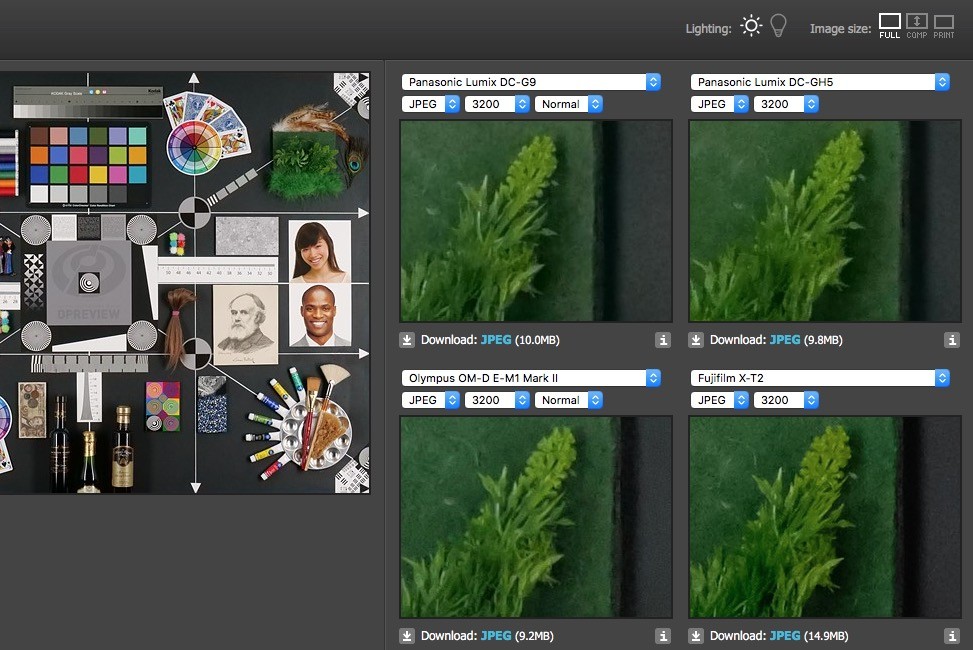973x650 pixels.
Task: Change the Olympus E-M1 Mark II JPEG dropdown
Action: [x=431, y=400]
